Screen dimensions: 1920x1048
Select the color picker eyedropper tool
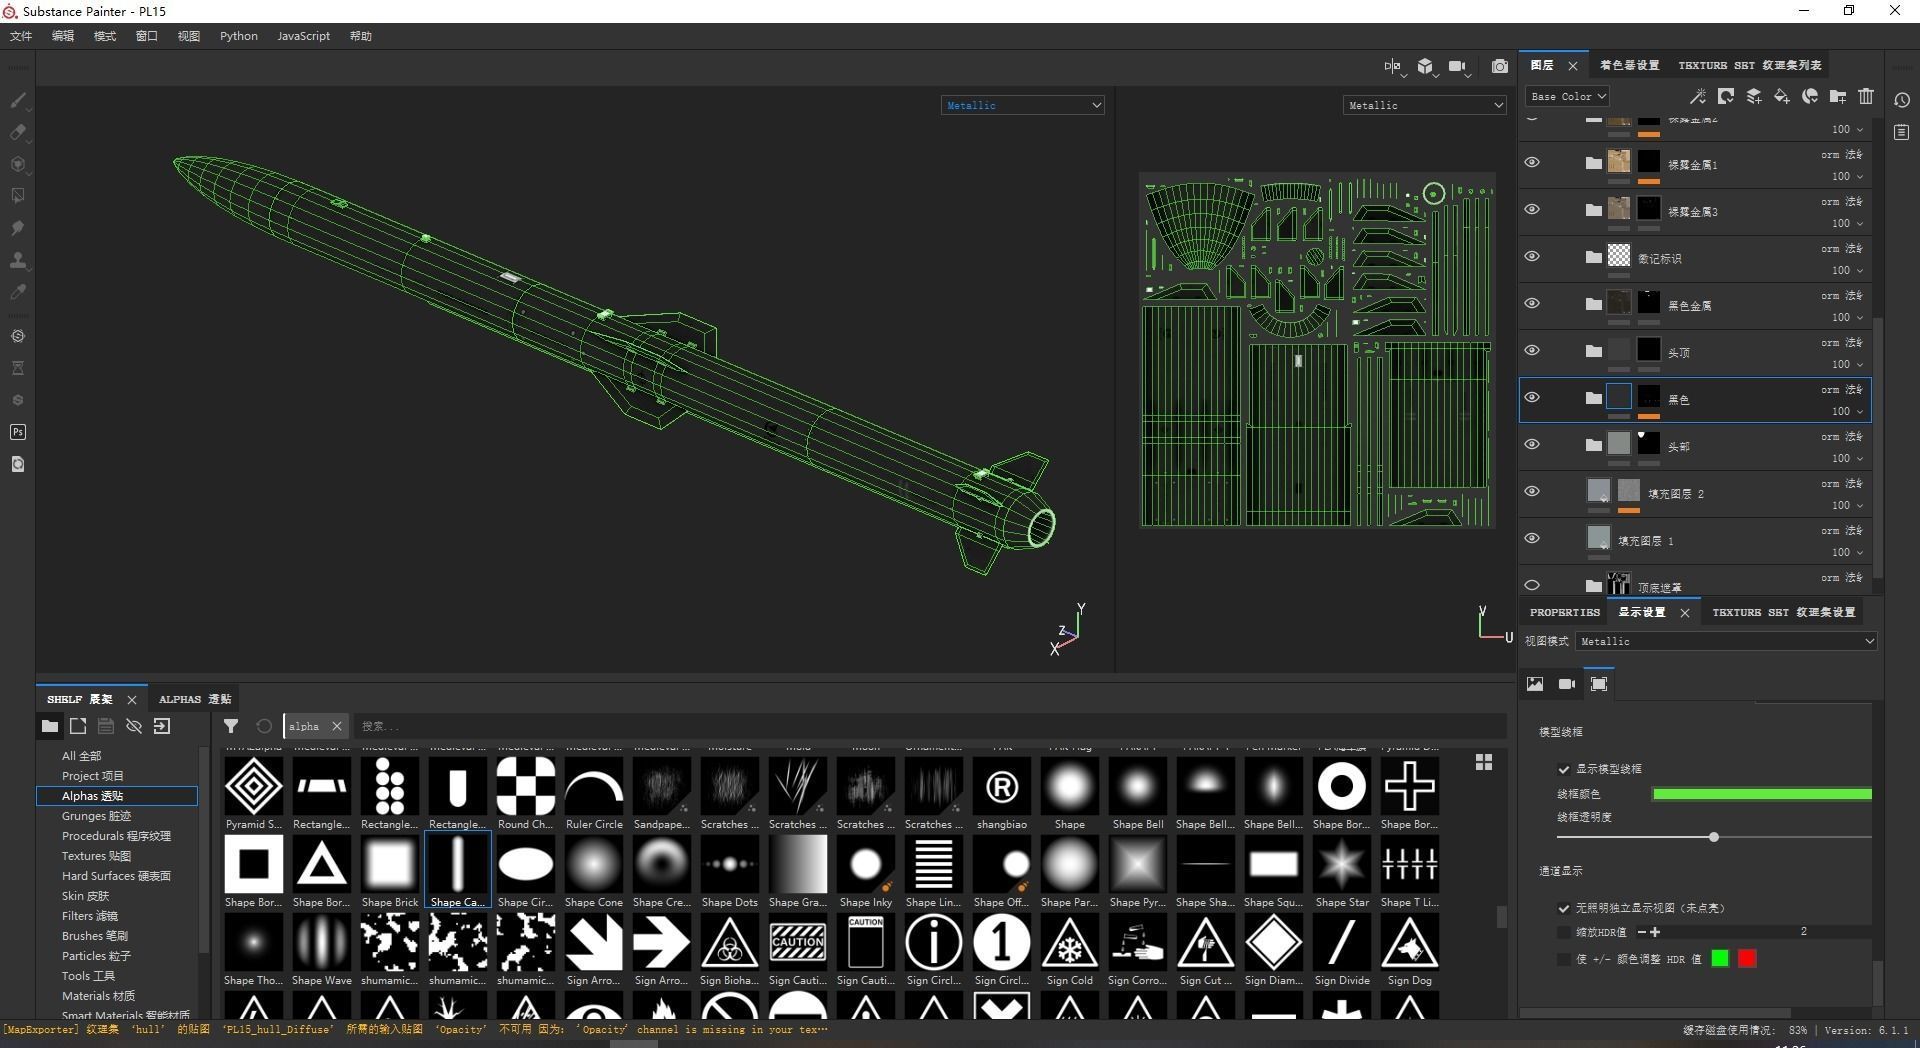coord(18,292)
